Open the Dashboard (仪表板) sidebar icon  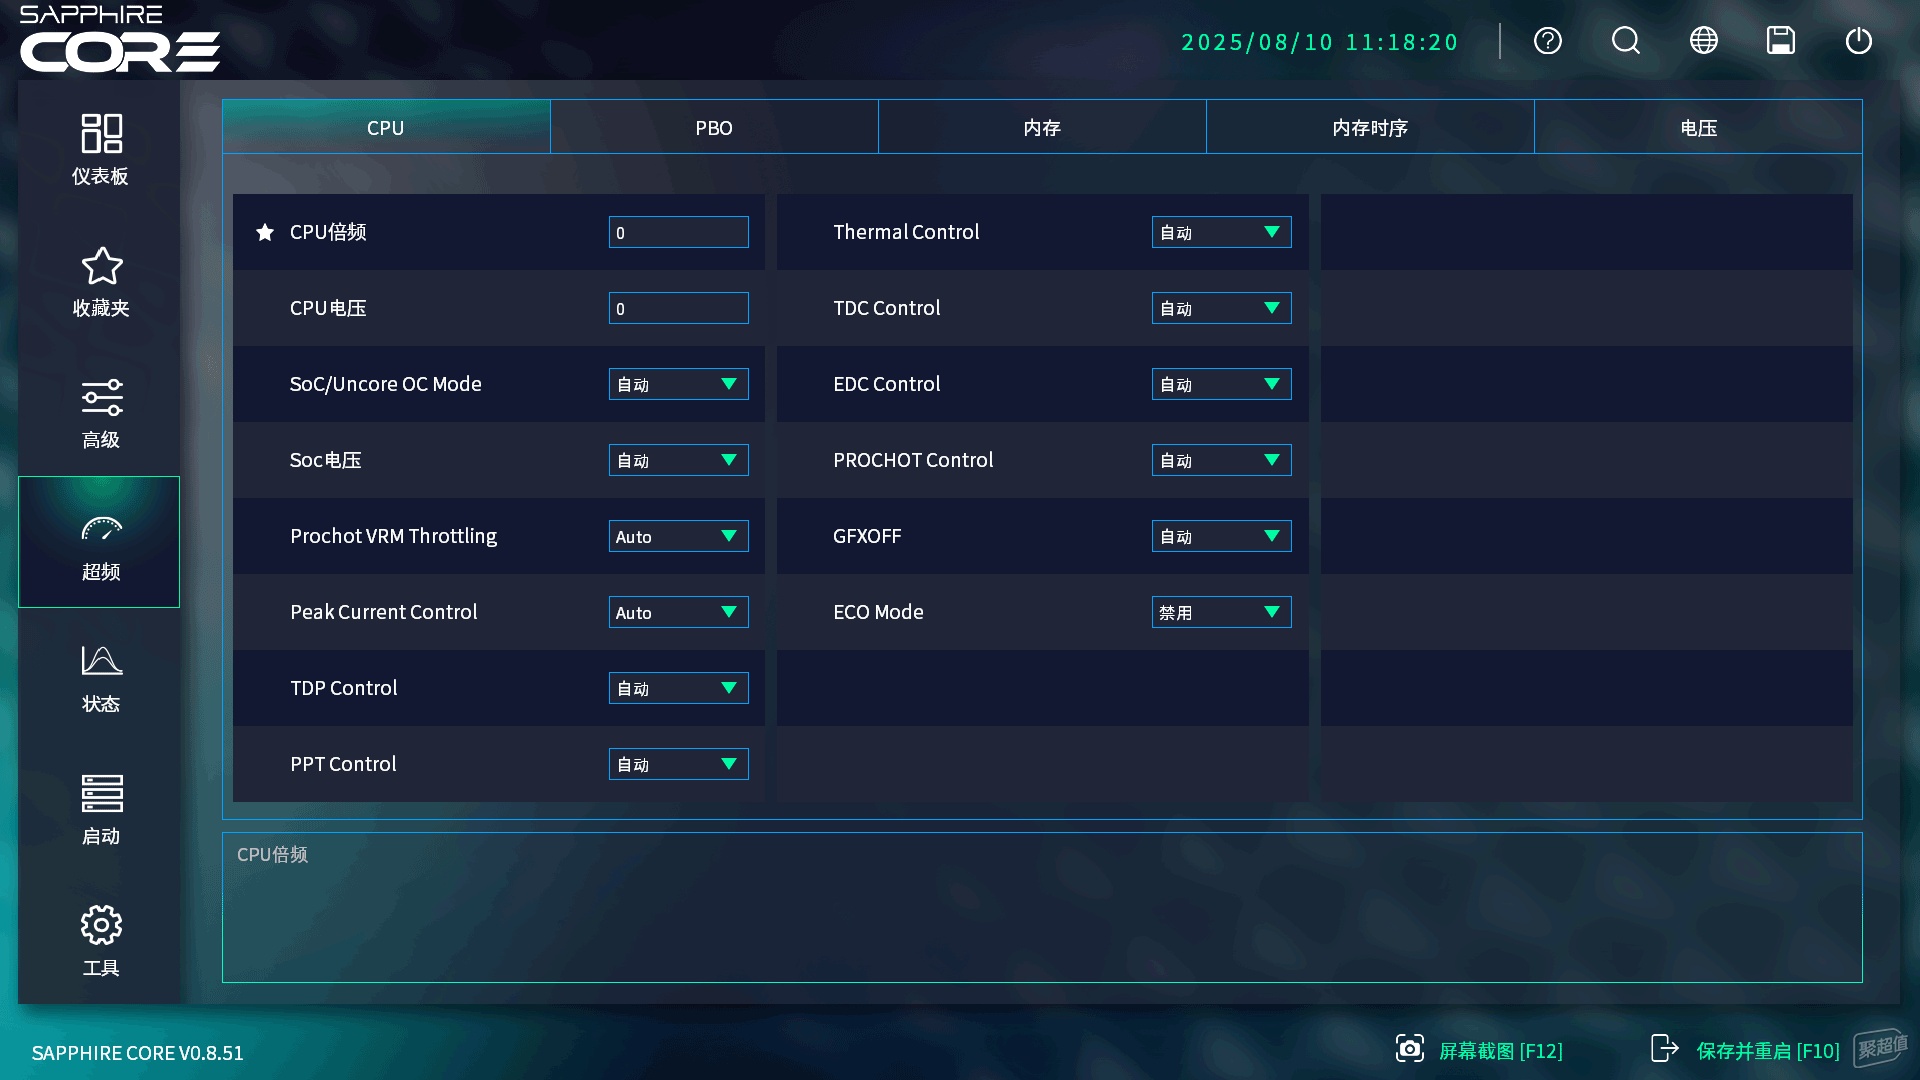[101, 133]
